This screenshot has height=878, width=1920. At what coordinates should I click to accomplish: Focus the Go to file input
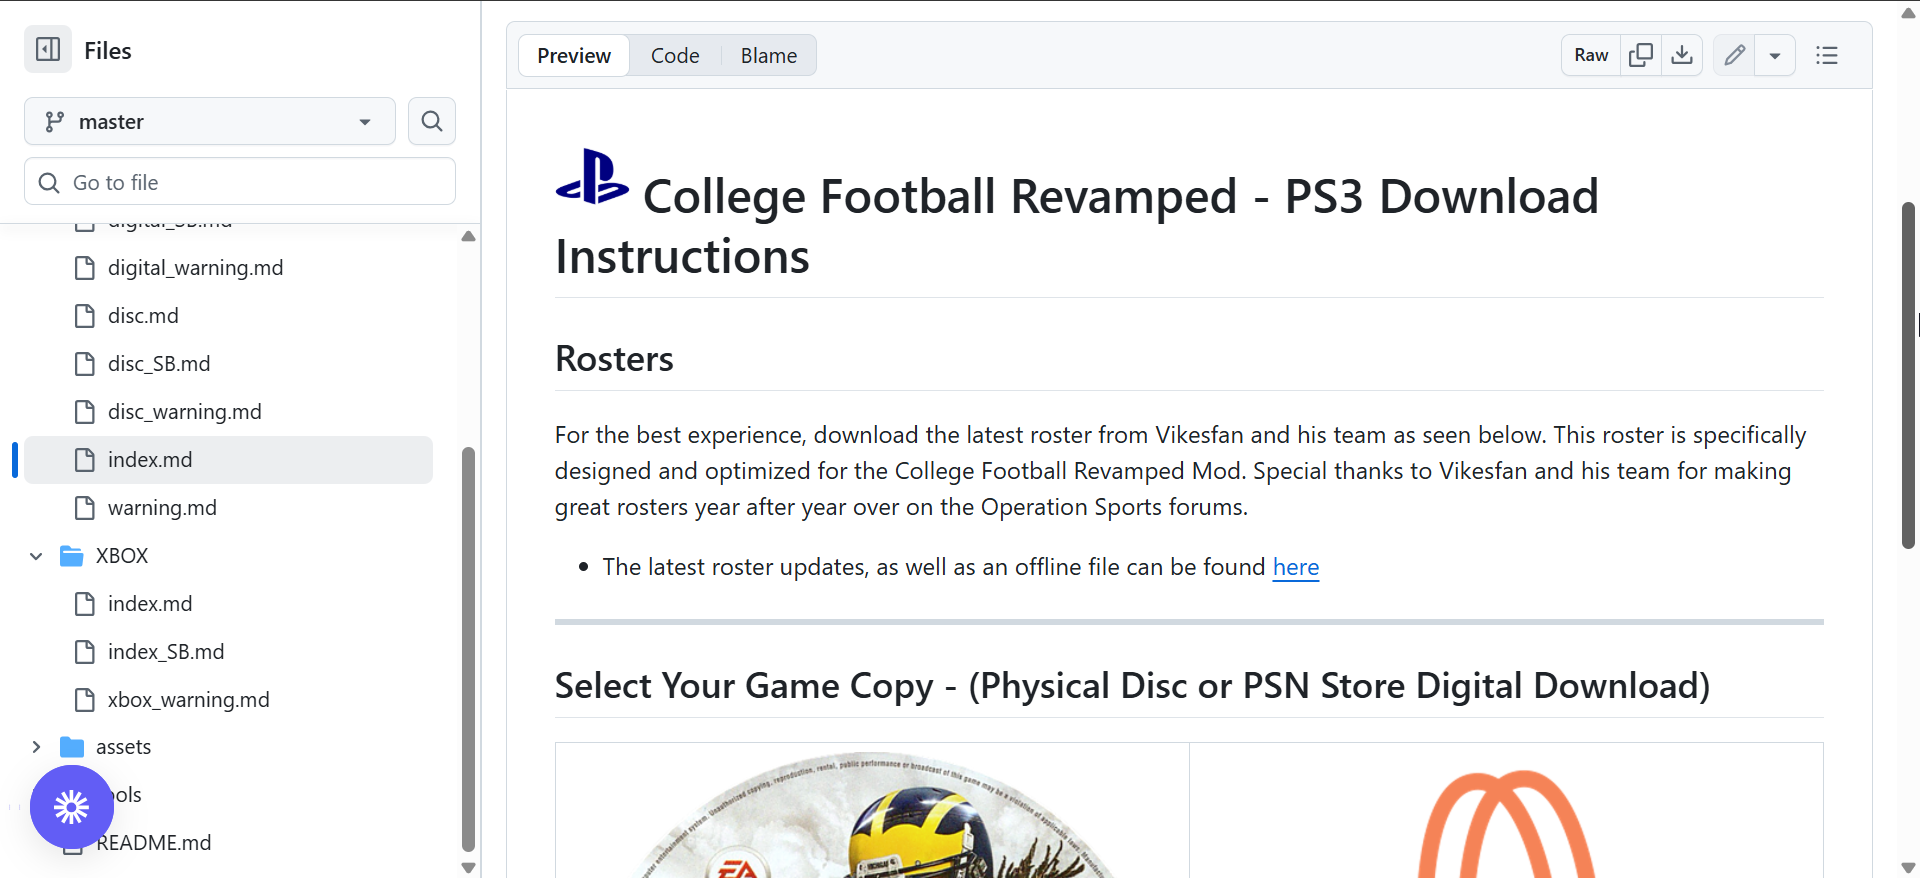tap(240, 182)
